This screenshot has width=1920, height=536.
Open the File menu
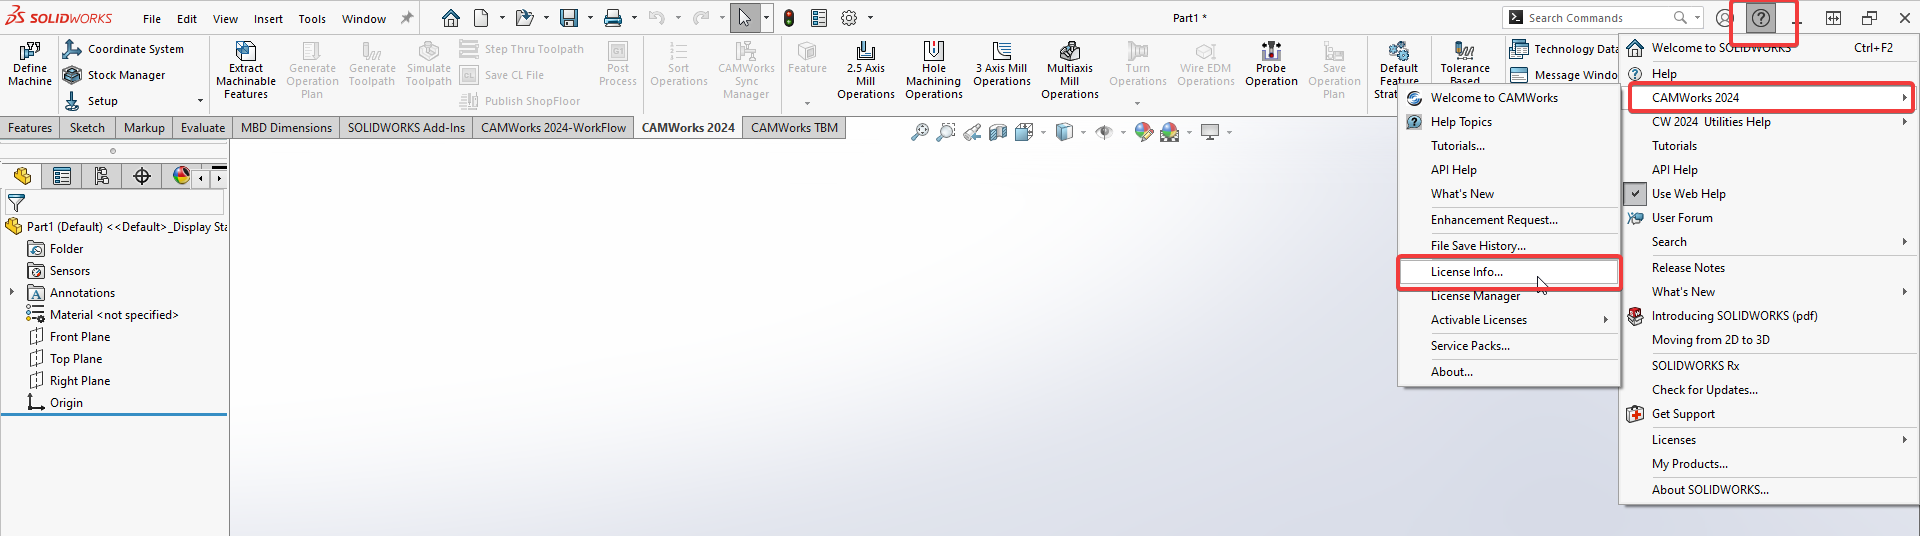click(x=152, y=19)
